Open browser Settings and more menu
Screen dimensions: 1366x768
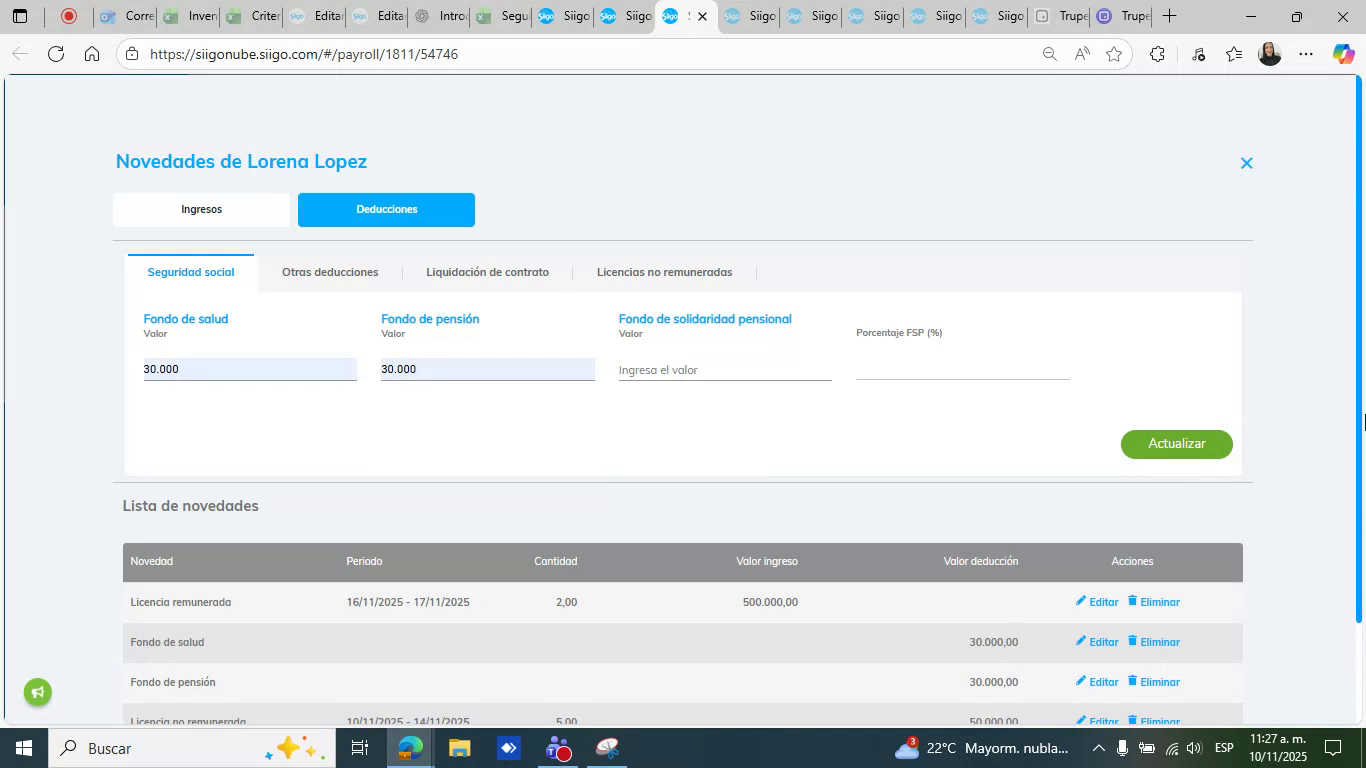tap(1306, 54)
